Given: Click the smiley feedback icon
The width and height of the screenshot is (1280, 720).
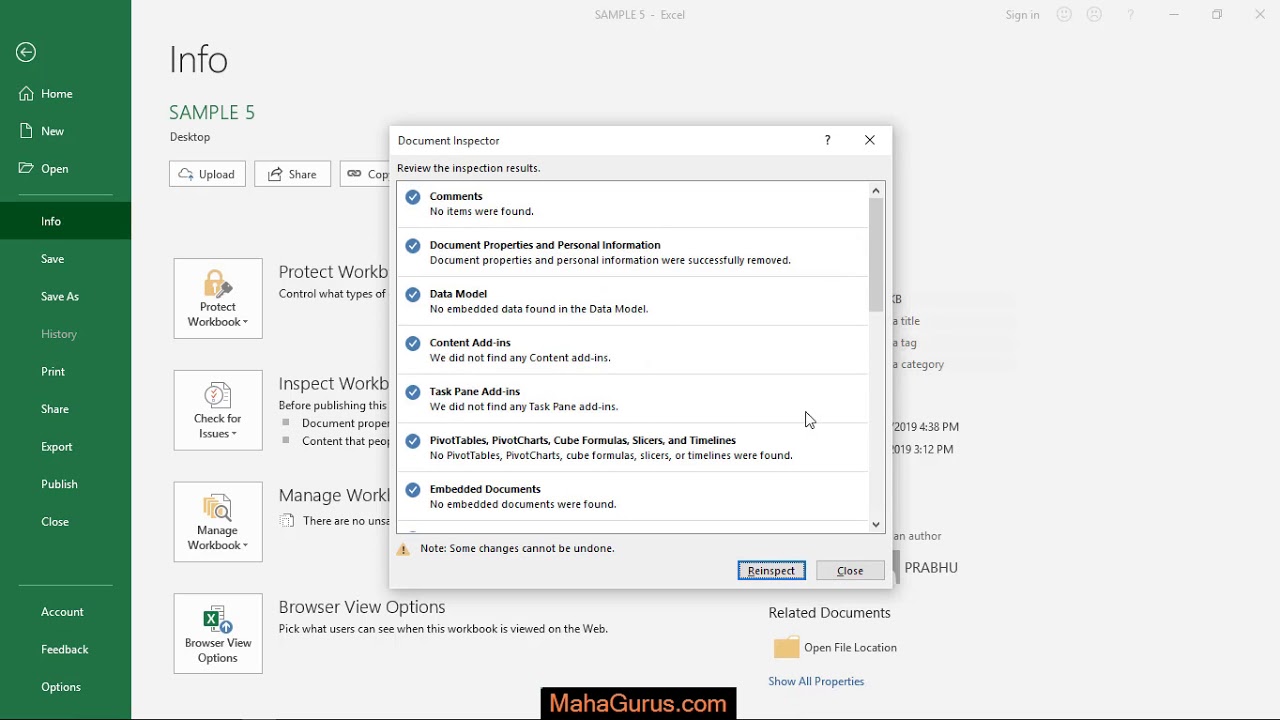Looking at the screenshot, I should coord(1064,15).
